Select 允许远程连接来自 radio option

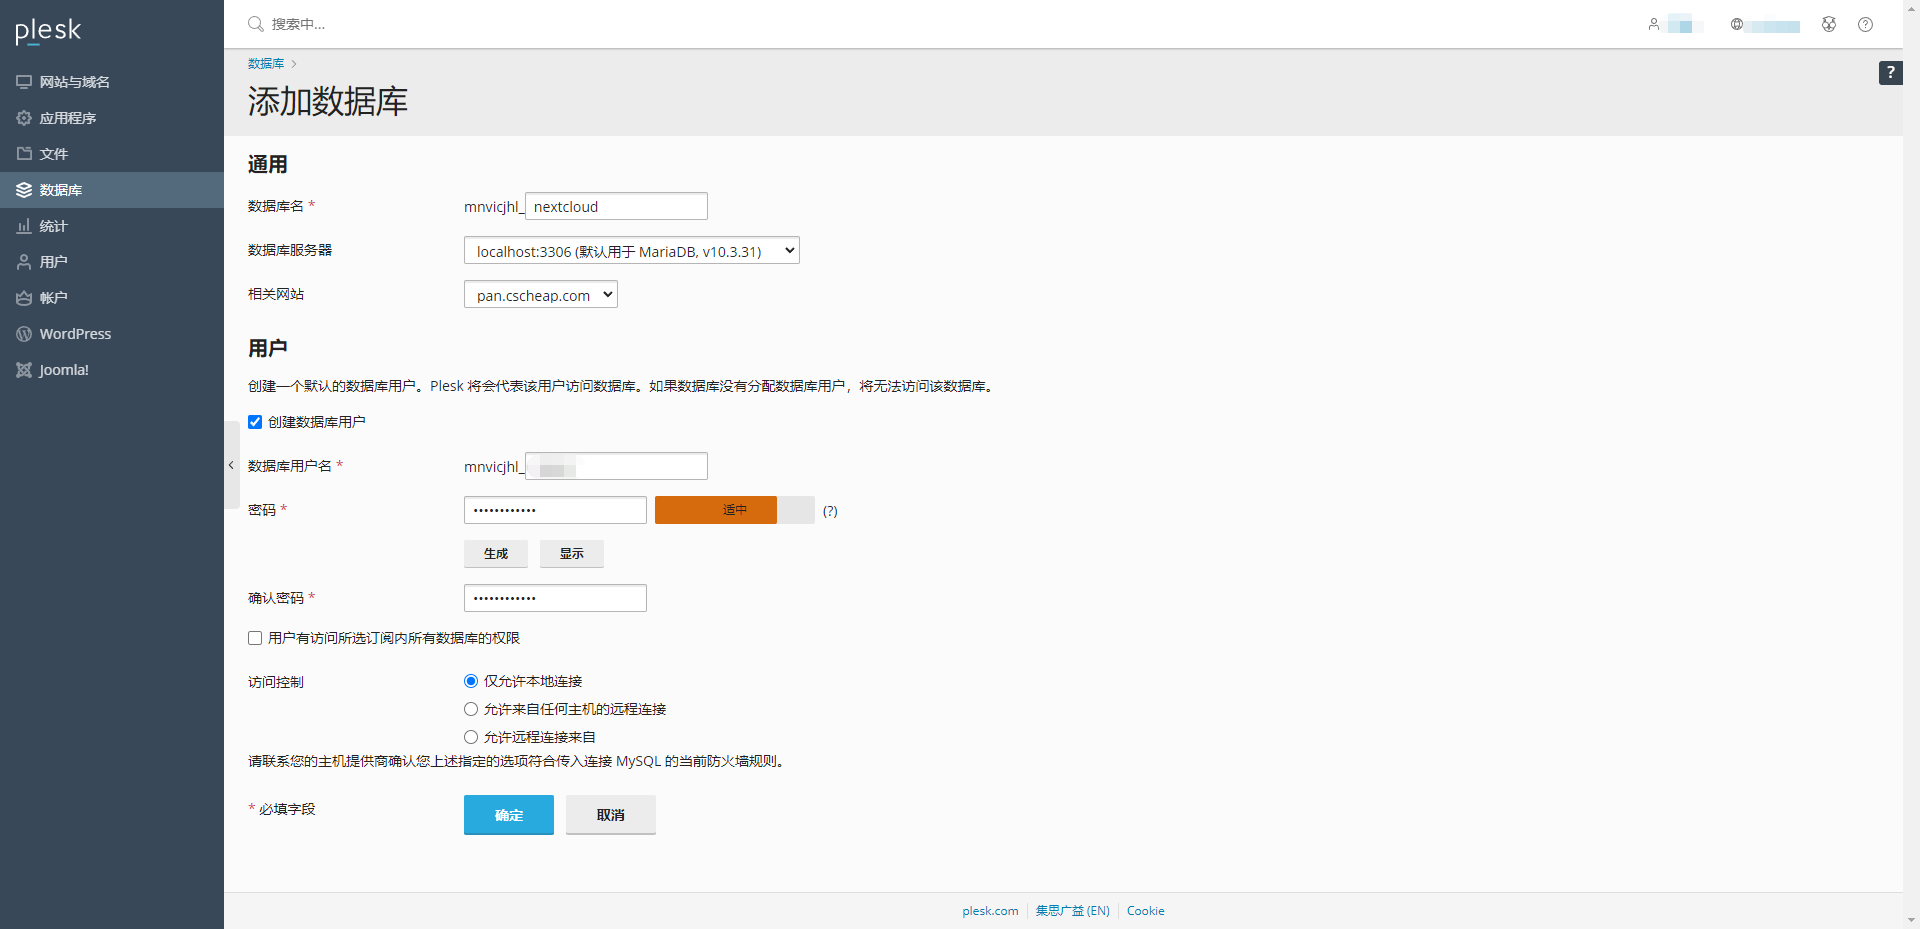[471, 737]
